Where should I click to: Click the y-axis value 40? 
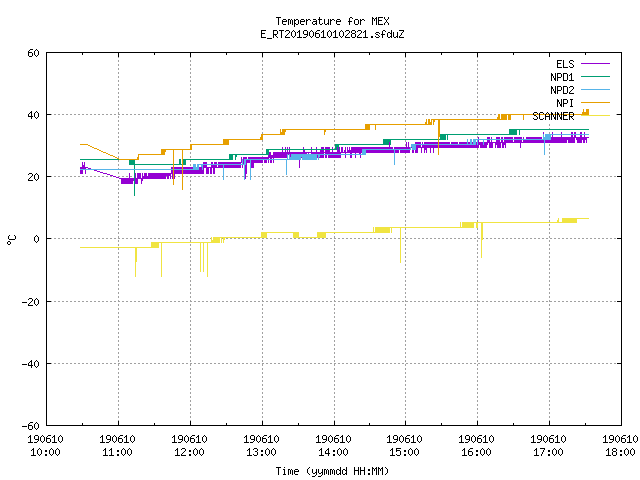point(33,115)
